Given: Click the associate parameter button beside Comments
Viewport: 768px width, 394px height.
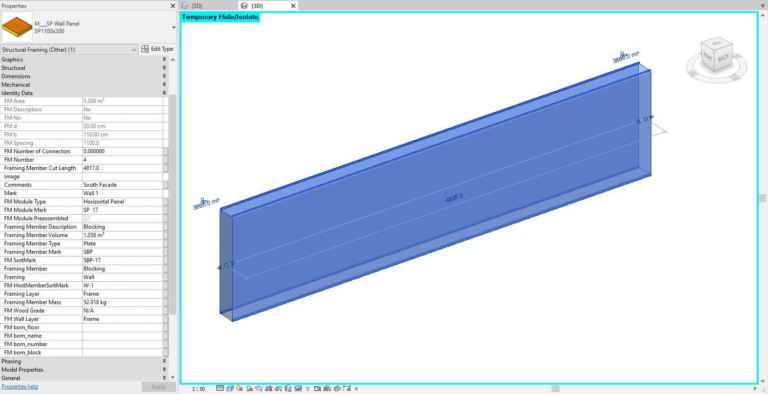Looking at the screenshot, I should point(166,185).
